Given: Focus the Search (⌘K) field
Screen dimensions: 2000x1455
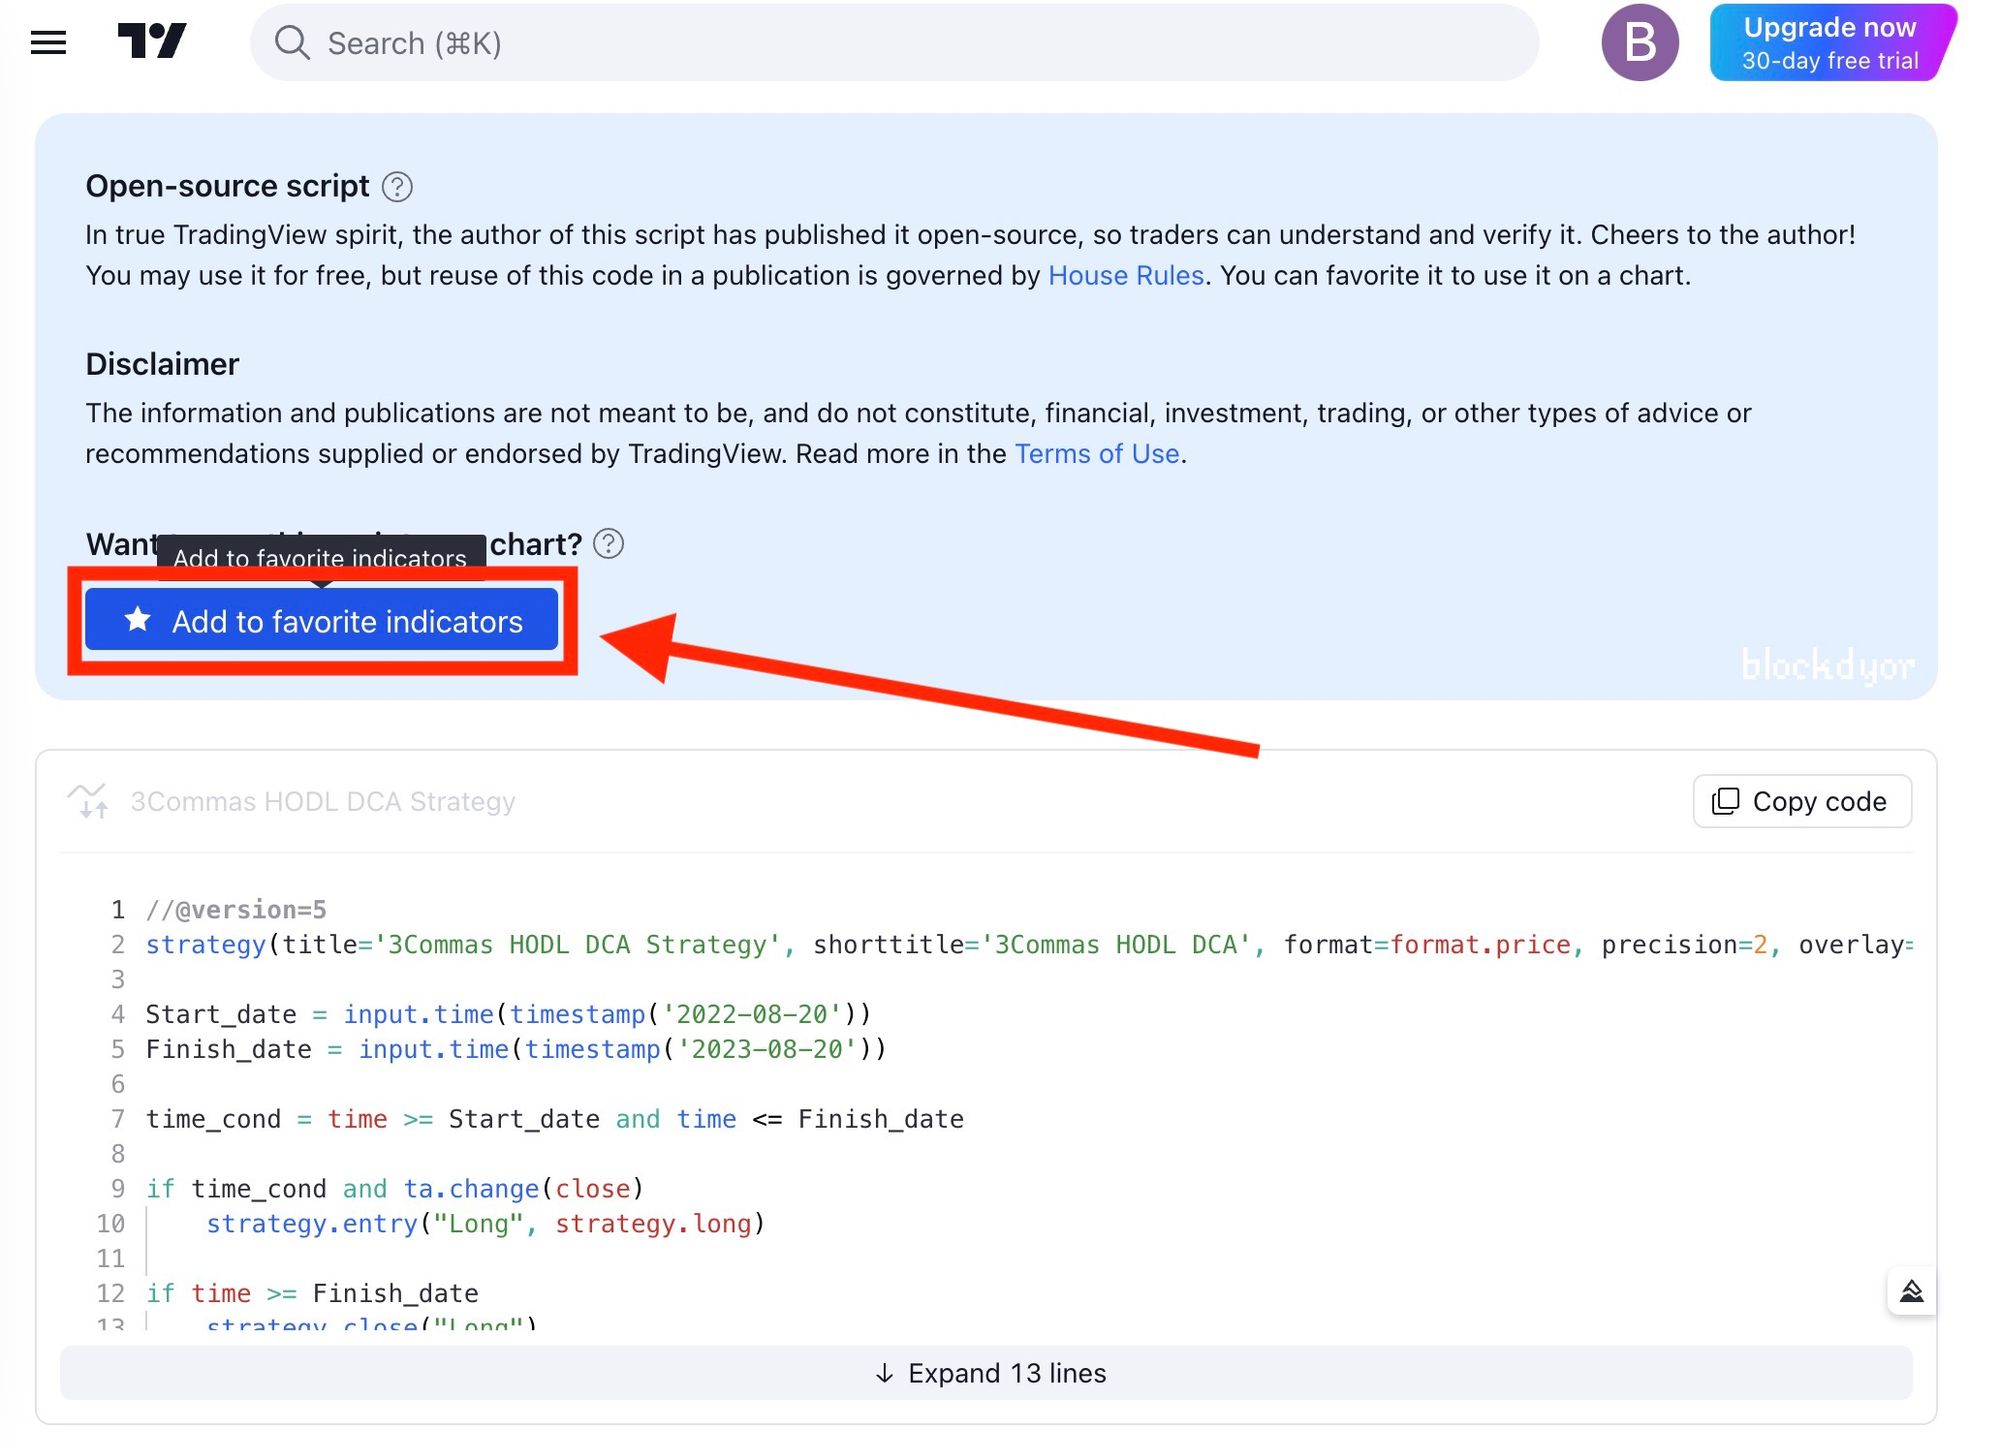Looking at the screenshot, I should point(893,43).
